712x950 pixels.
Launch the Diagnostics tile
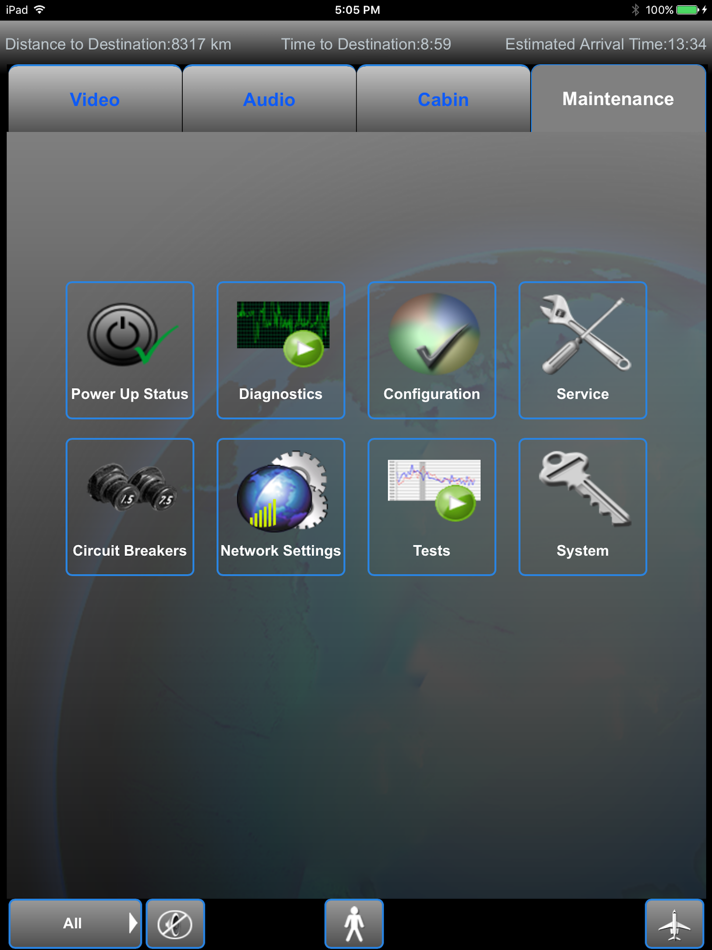281,350
